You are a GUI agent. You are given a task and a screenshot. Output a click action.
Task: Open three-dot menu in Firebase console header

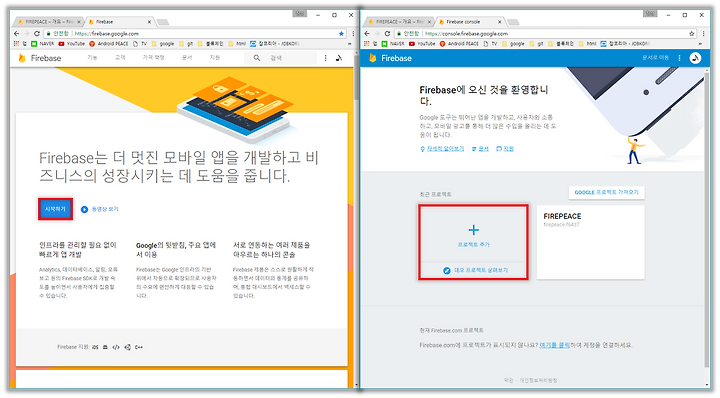click(x=680, y=58)
